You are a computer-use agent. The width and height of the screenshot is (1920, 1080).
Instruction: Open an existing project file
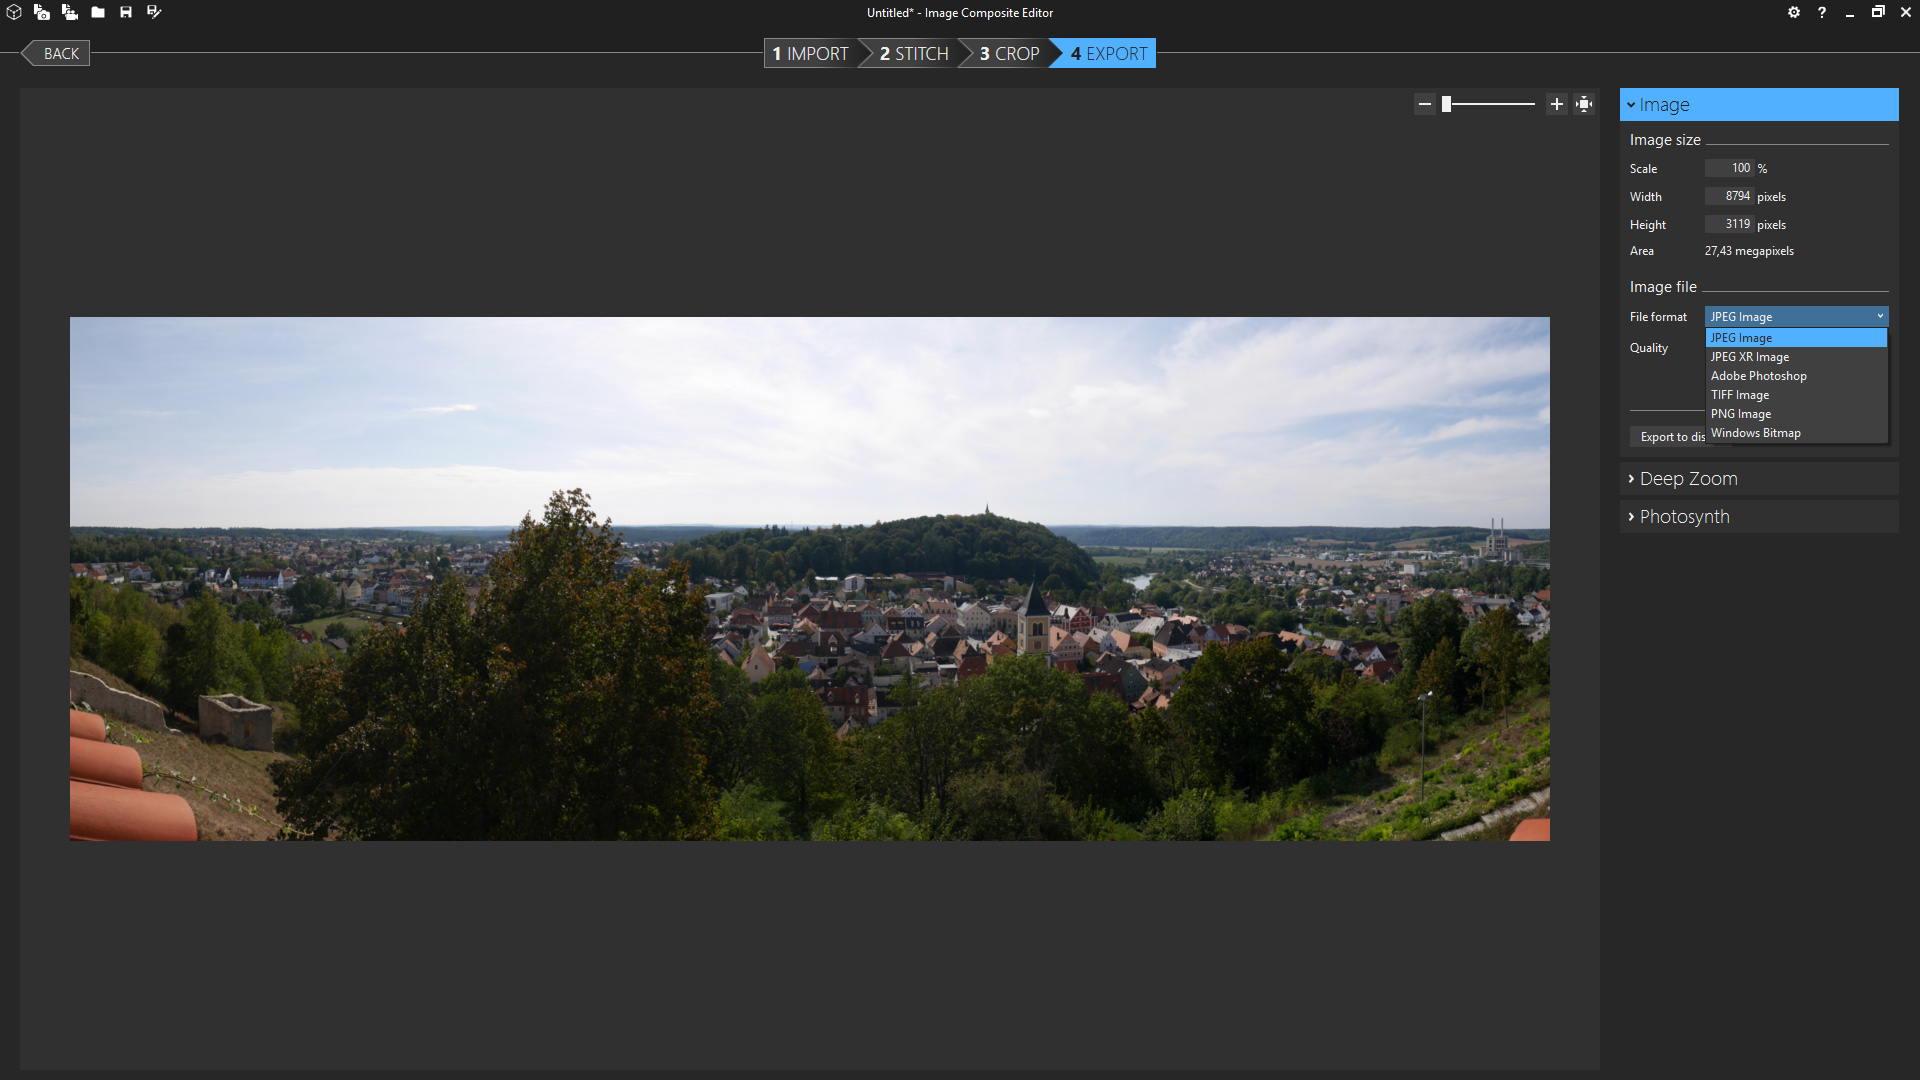(97, 12)
